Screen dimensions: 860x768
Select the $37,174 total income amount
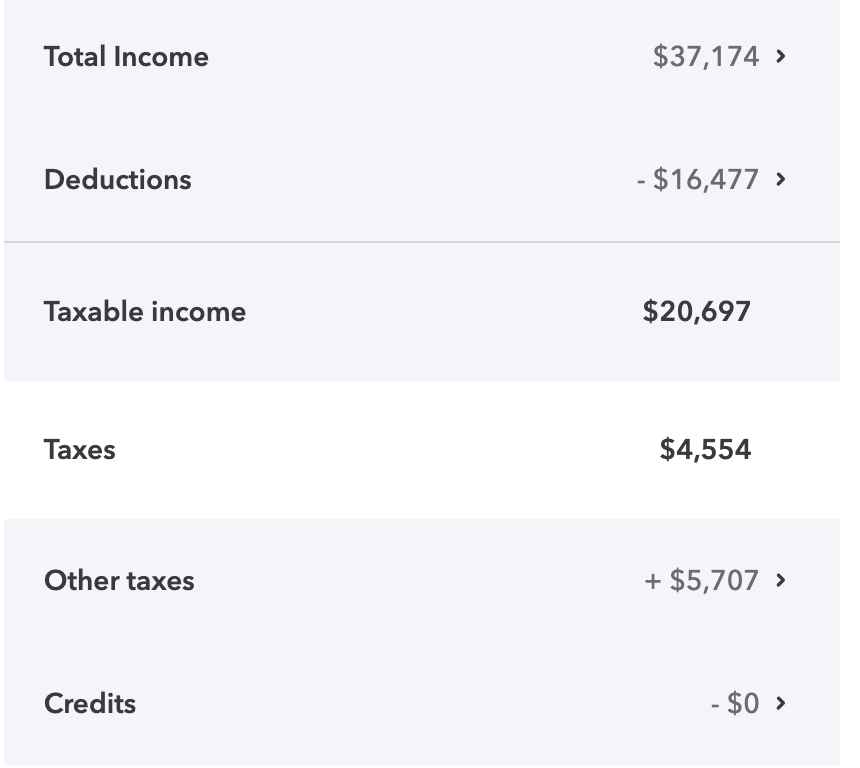(706, 57)
